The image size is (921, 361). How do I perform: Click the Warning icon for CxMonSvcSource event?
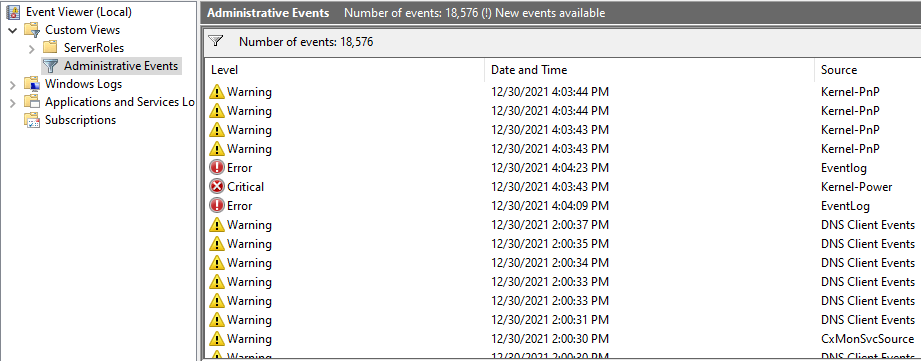[x=217, y=339]
